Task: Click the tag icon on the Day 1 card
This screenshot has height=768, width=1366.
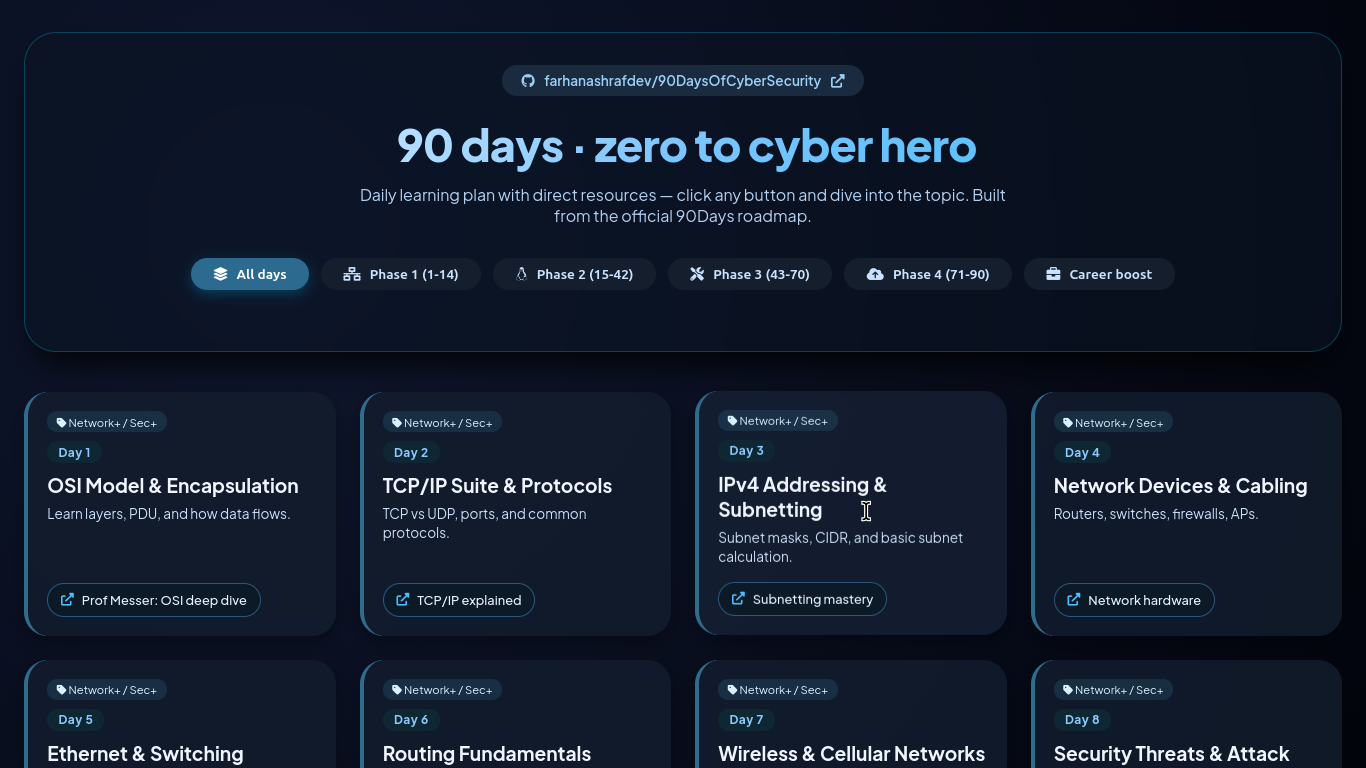Action: [x=61, y=423]
